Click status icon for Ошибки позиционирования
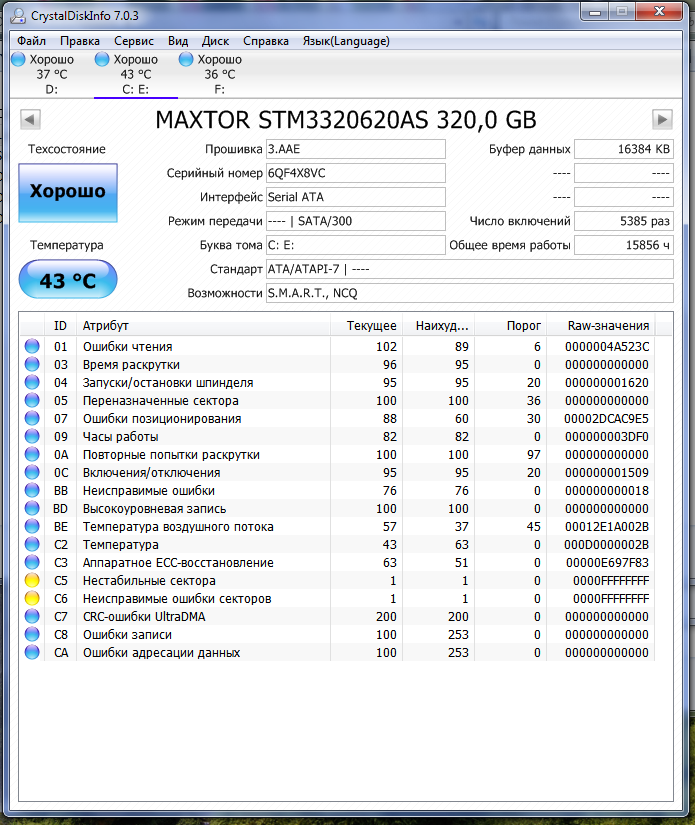The width and height of the screenshot is (695, 825). (32, 418)
